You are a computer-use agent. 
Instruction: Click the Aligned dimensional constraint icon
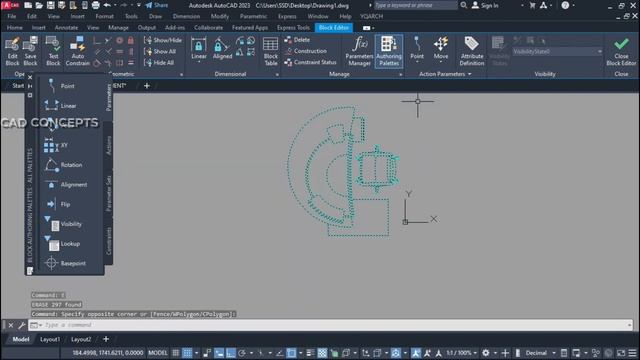click(222, 49)
